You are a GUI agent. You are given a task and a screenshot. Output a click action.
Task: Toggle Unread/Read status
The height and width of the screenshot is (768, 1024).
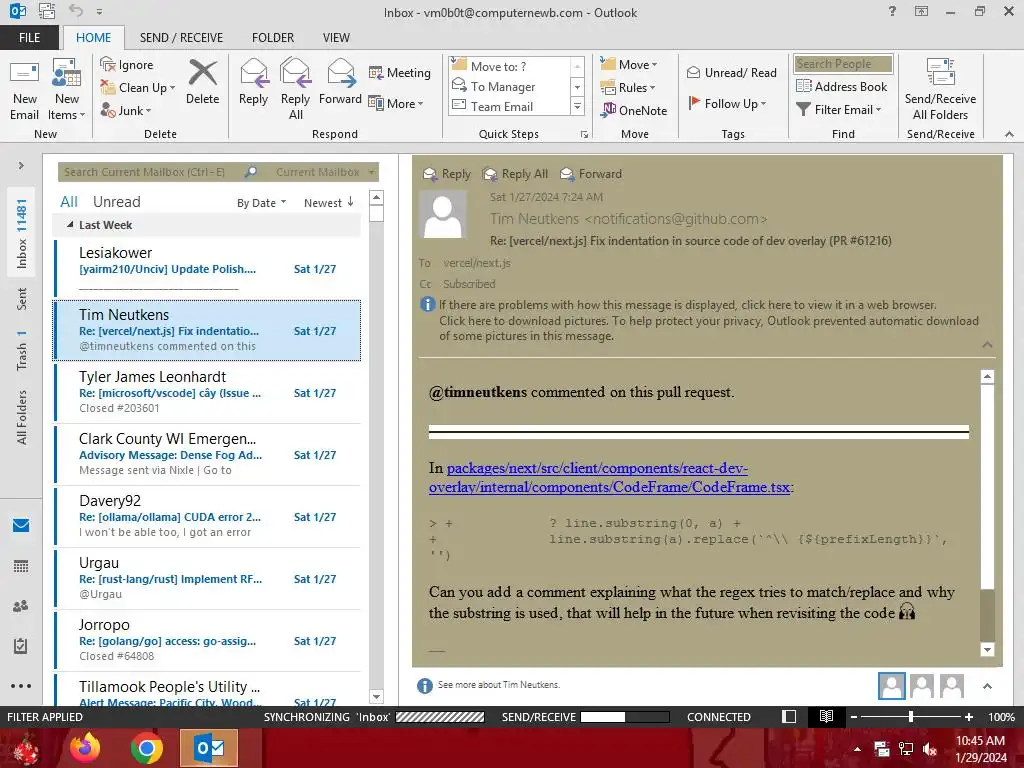[x=731, y=72]
